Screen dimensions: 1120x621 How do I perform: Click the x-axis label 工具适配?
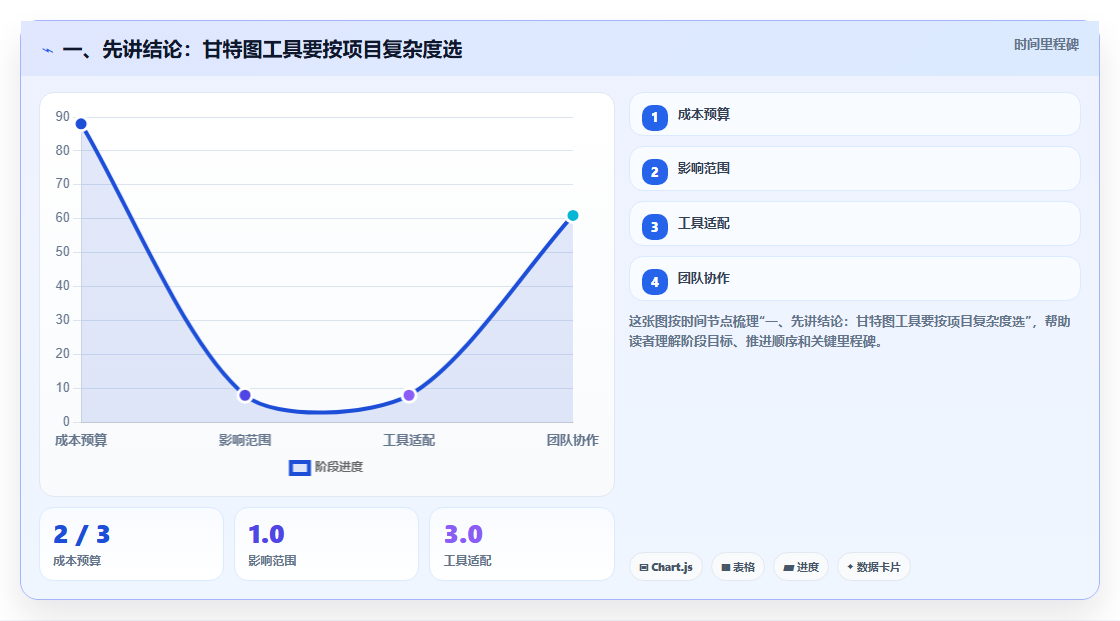pyautogui.click(x=409, y=441)
